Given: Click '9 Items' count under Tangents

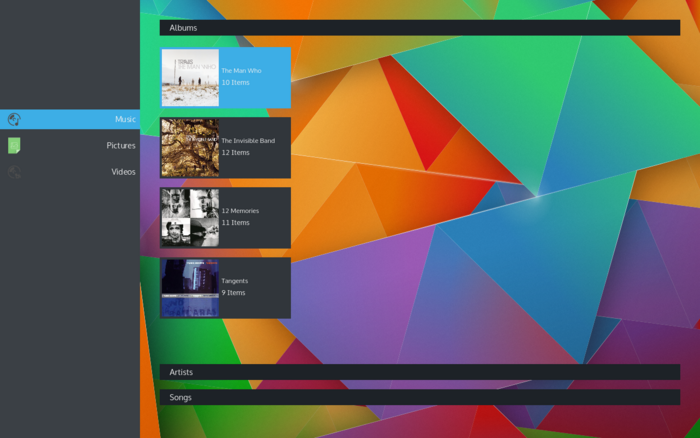Looking at the screenshot, I should pos(233,293).
